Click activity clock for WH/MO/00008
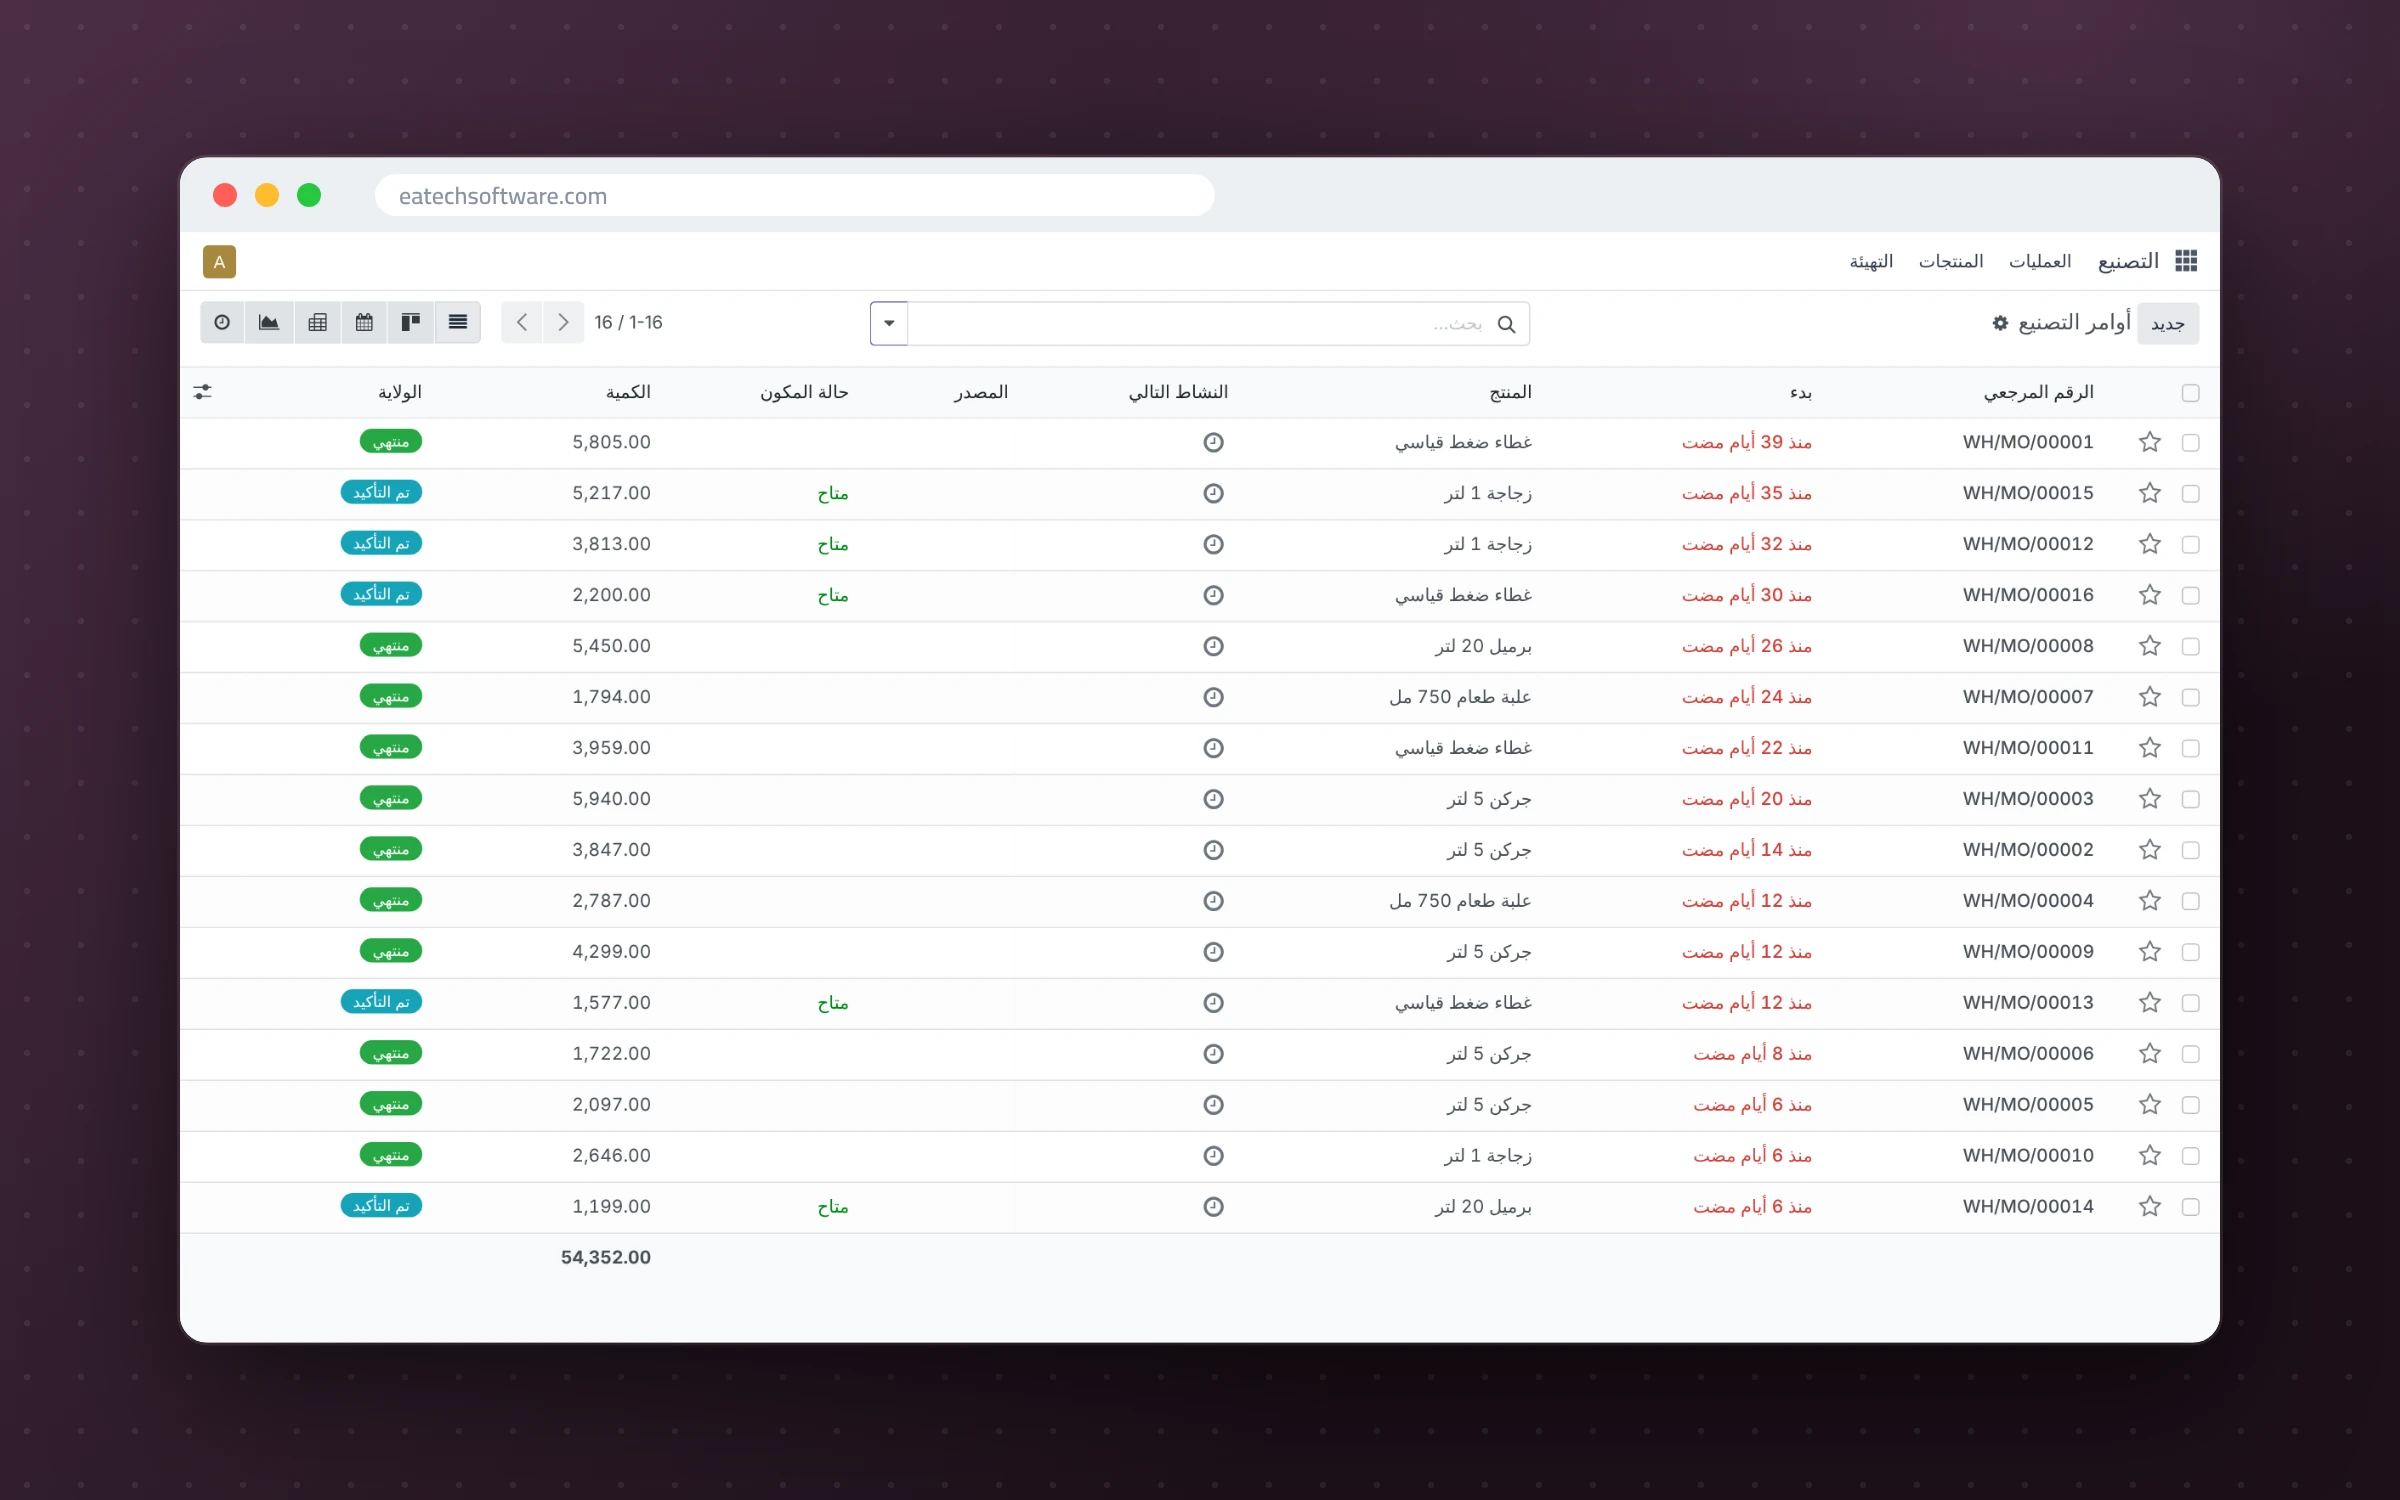2400x1500 pixels. 1213,646
